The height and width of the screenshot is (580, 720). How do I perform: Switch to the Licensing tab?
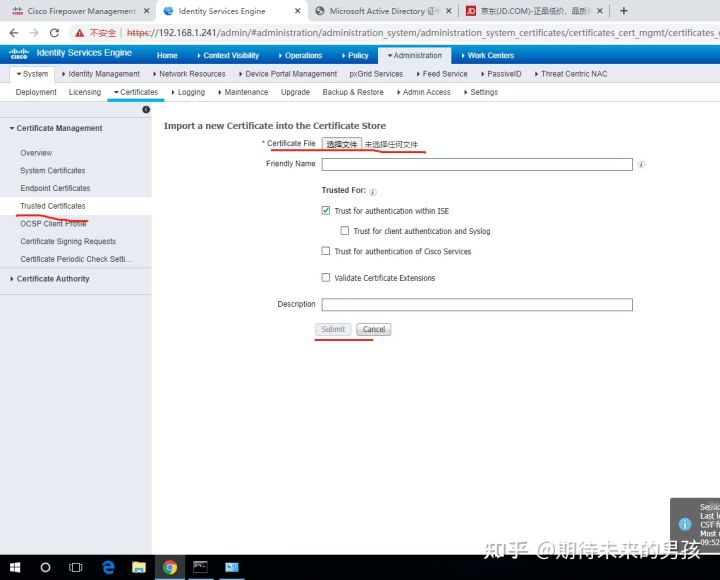tap(84, 92)
